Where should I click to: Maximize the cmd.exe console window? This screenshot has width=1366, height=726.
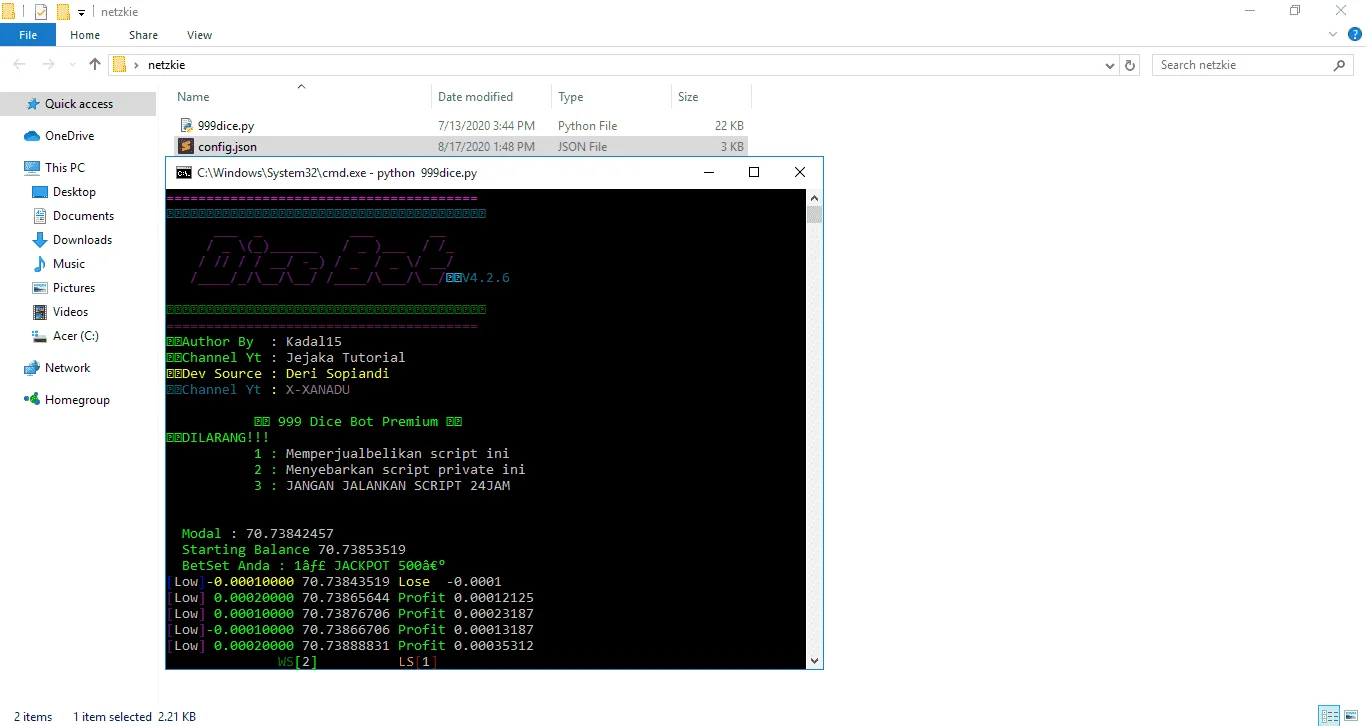coord(754,172)
